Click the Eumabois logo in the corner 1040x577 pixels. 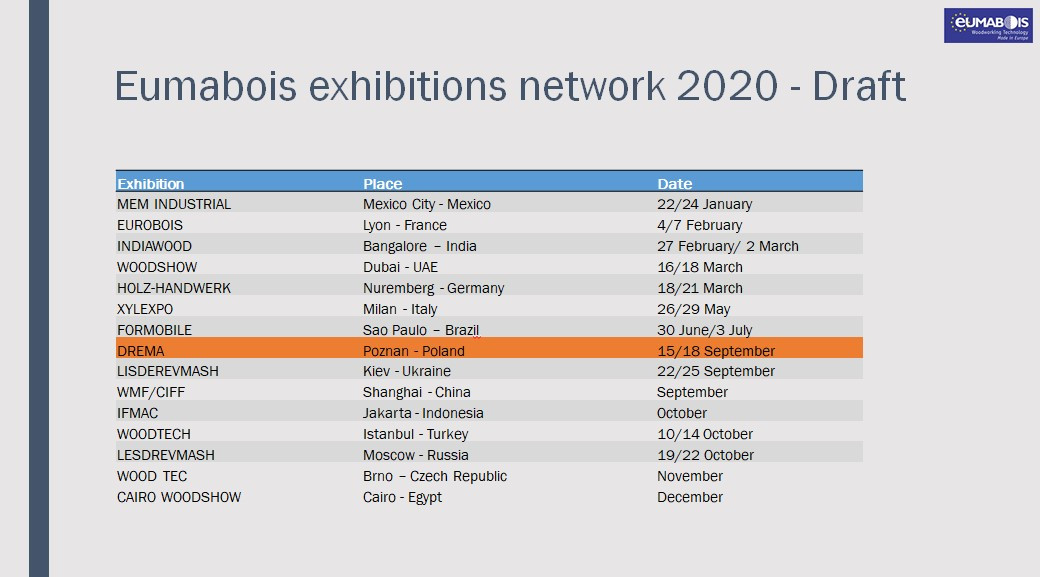click(x=988, y=26)
